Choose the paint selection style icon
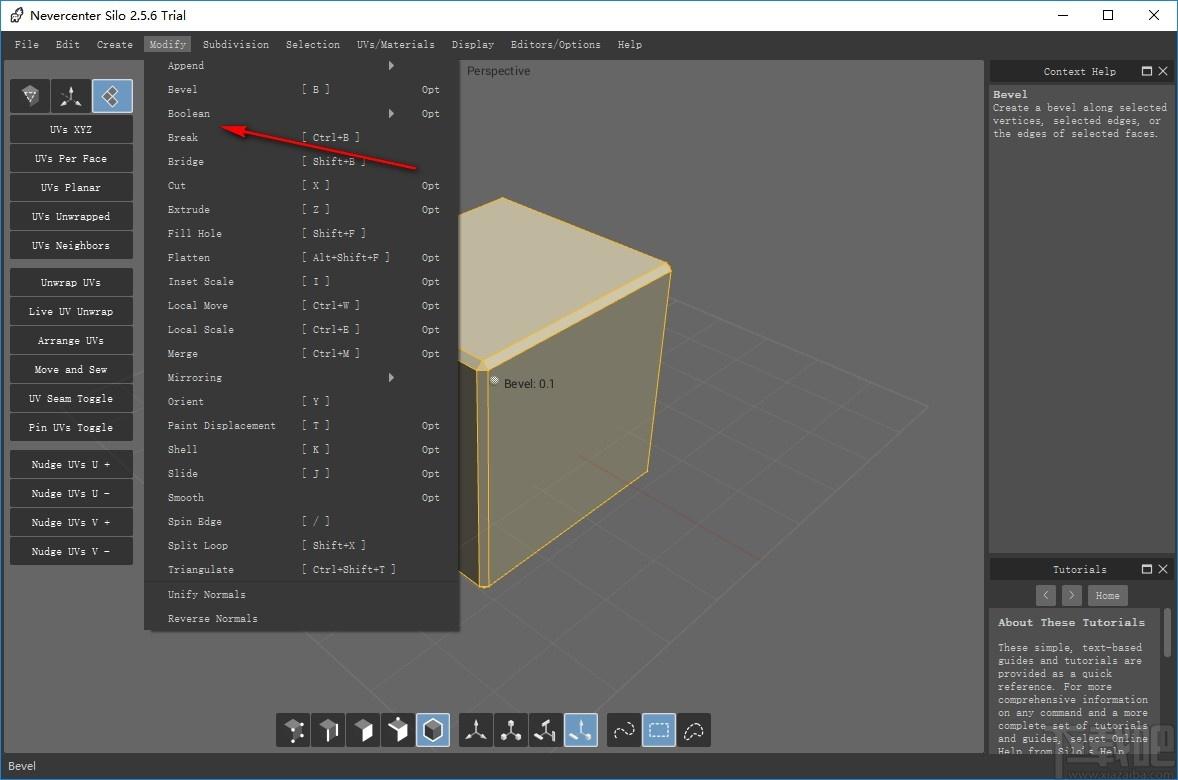1178x780 pixels. tap(624, 730)
